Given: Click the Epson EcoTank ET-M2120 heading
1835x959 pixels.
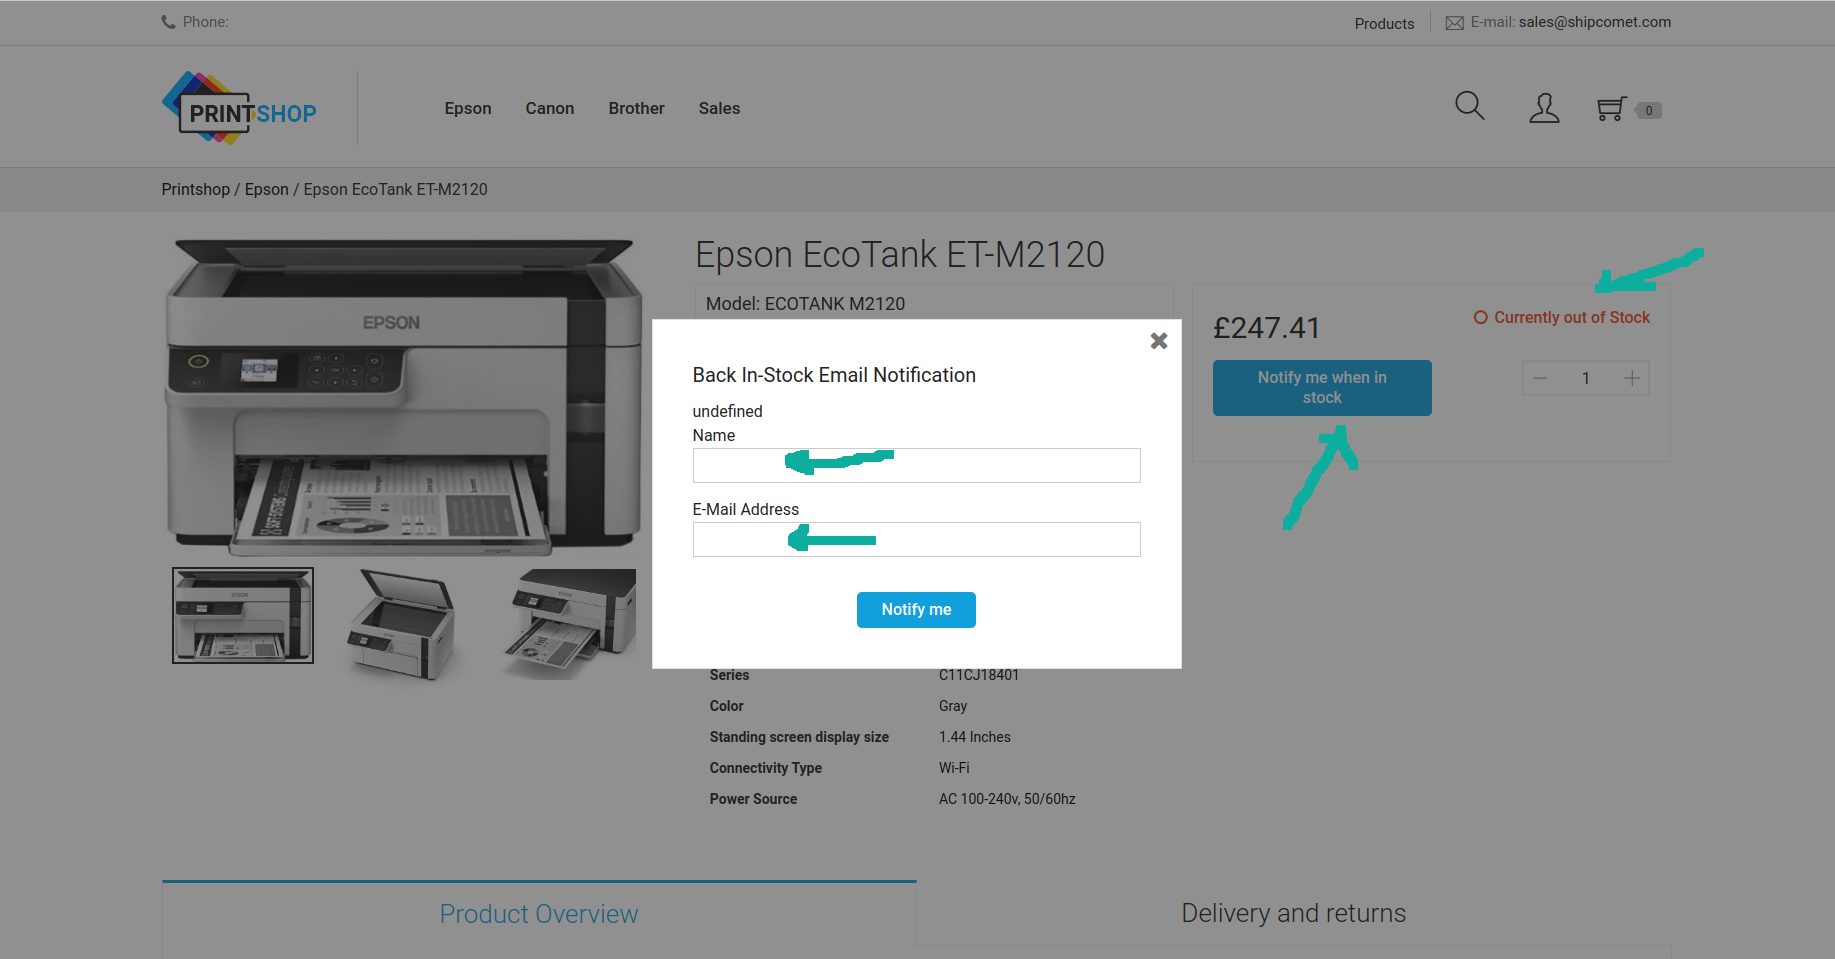Looking at the screenshot, I should tap(900, 255).
